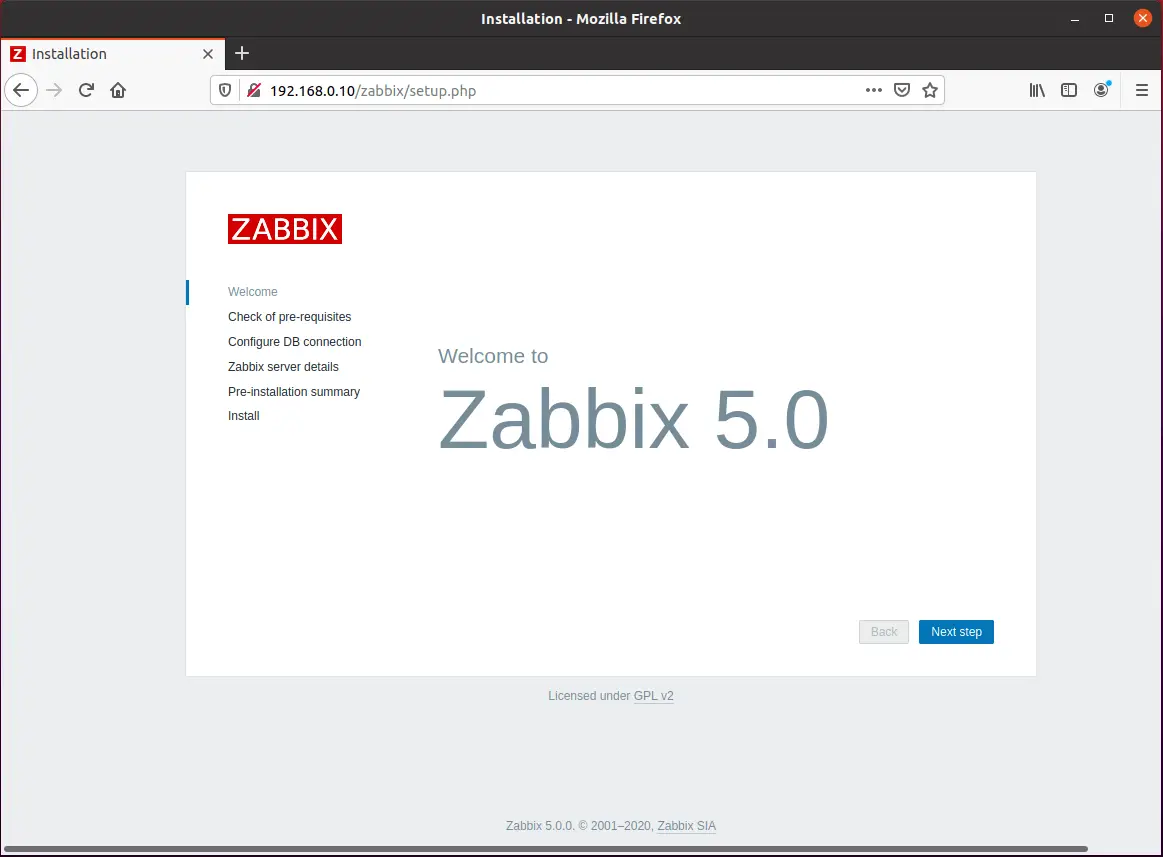Click the ZABBIX logo
Viewport: 1163px width, 857px height.
click(x=285, y=229)
